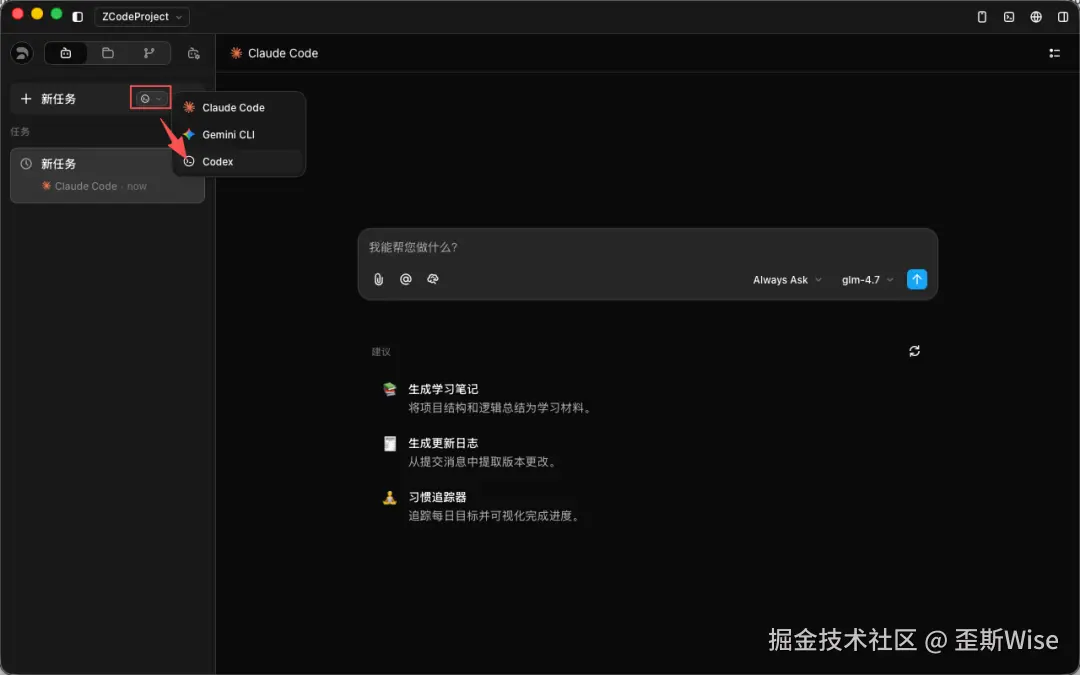Open the terminal icon in title bar
The height and width of the screenshot is (675, 1080).
tap(1008, 17)
